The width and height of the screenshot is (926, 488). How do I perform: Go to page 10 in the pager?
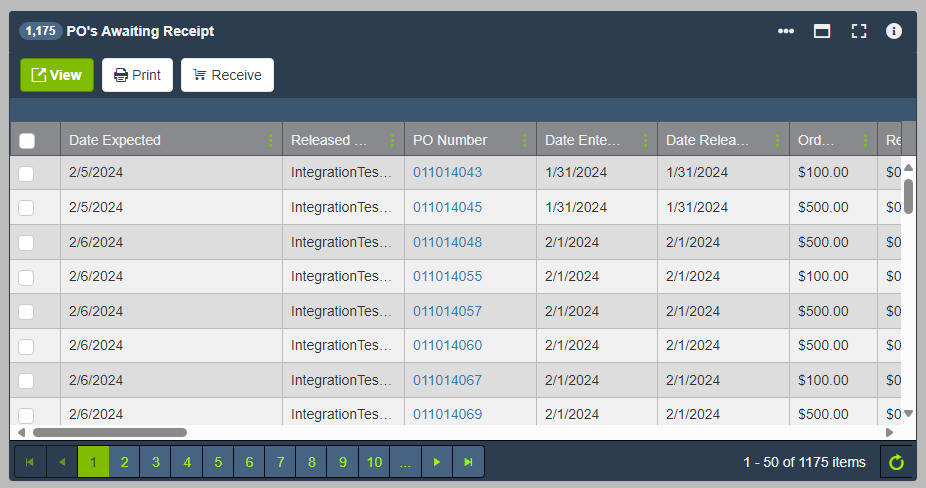coord(374,462)
